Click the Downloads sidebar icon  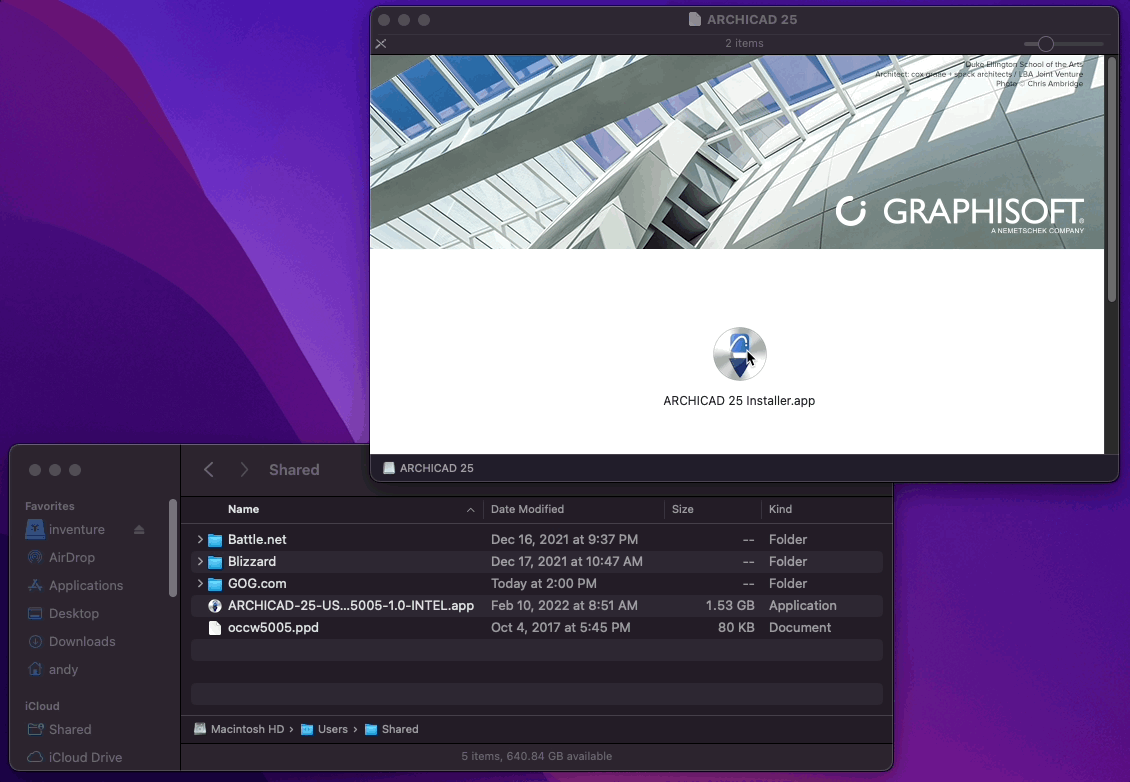[x=35, y=641]
